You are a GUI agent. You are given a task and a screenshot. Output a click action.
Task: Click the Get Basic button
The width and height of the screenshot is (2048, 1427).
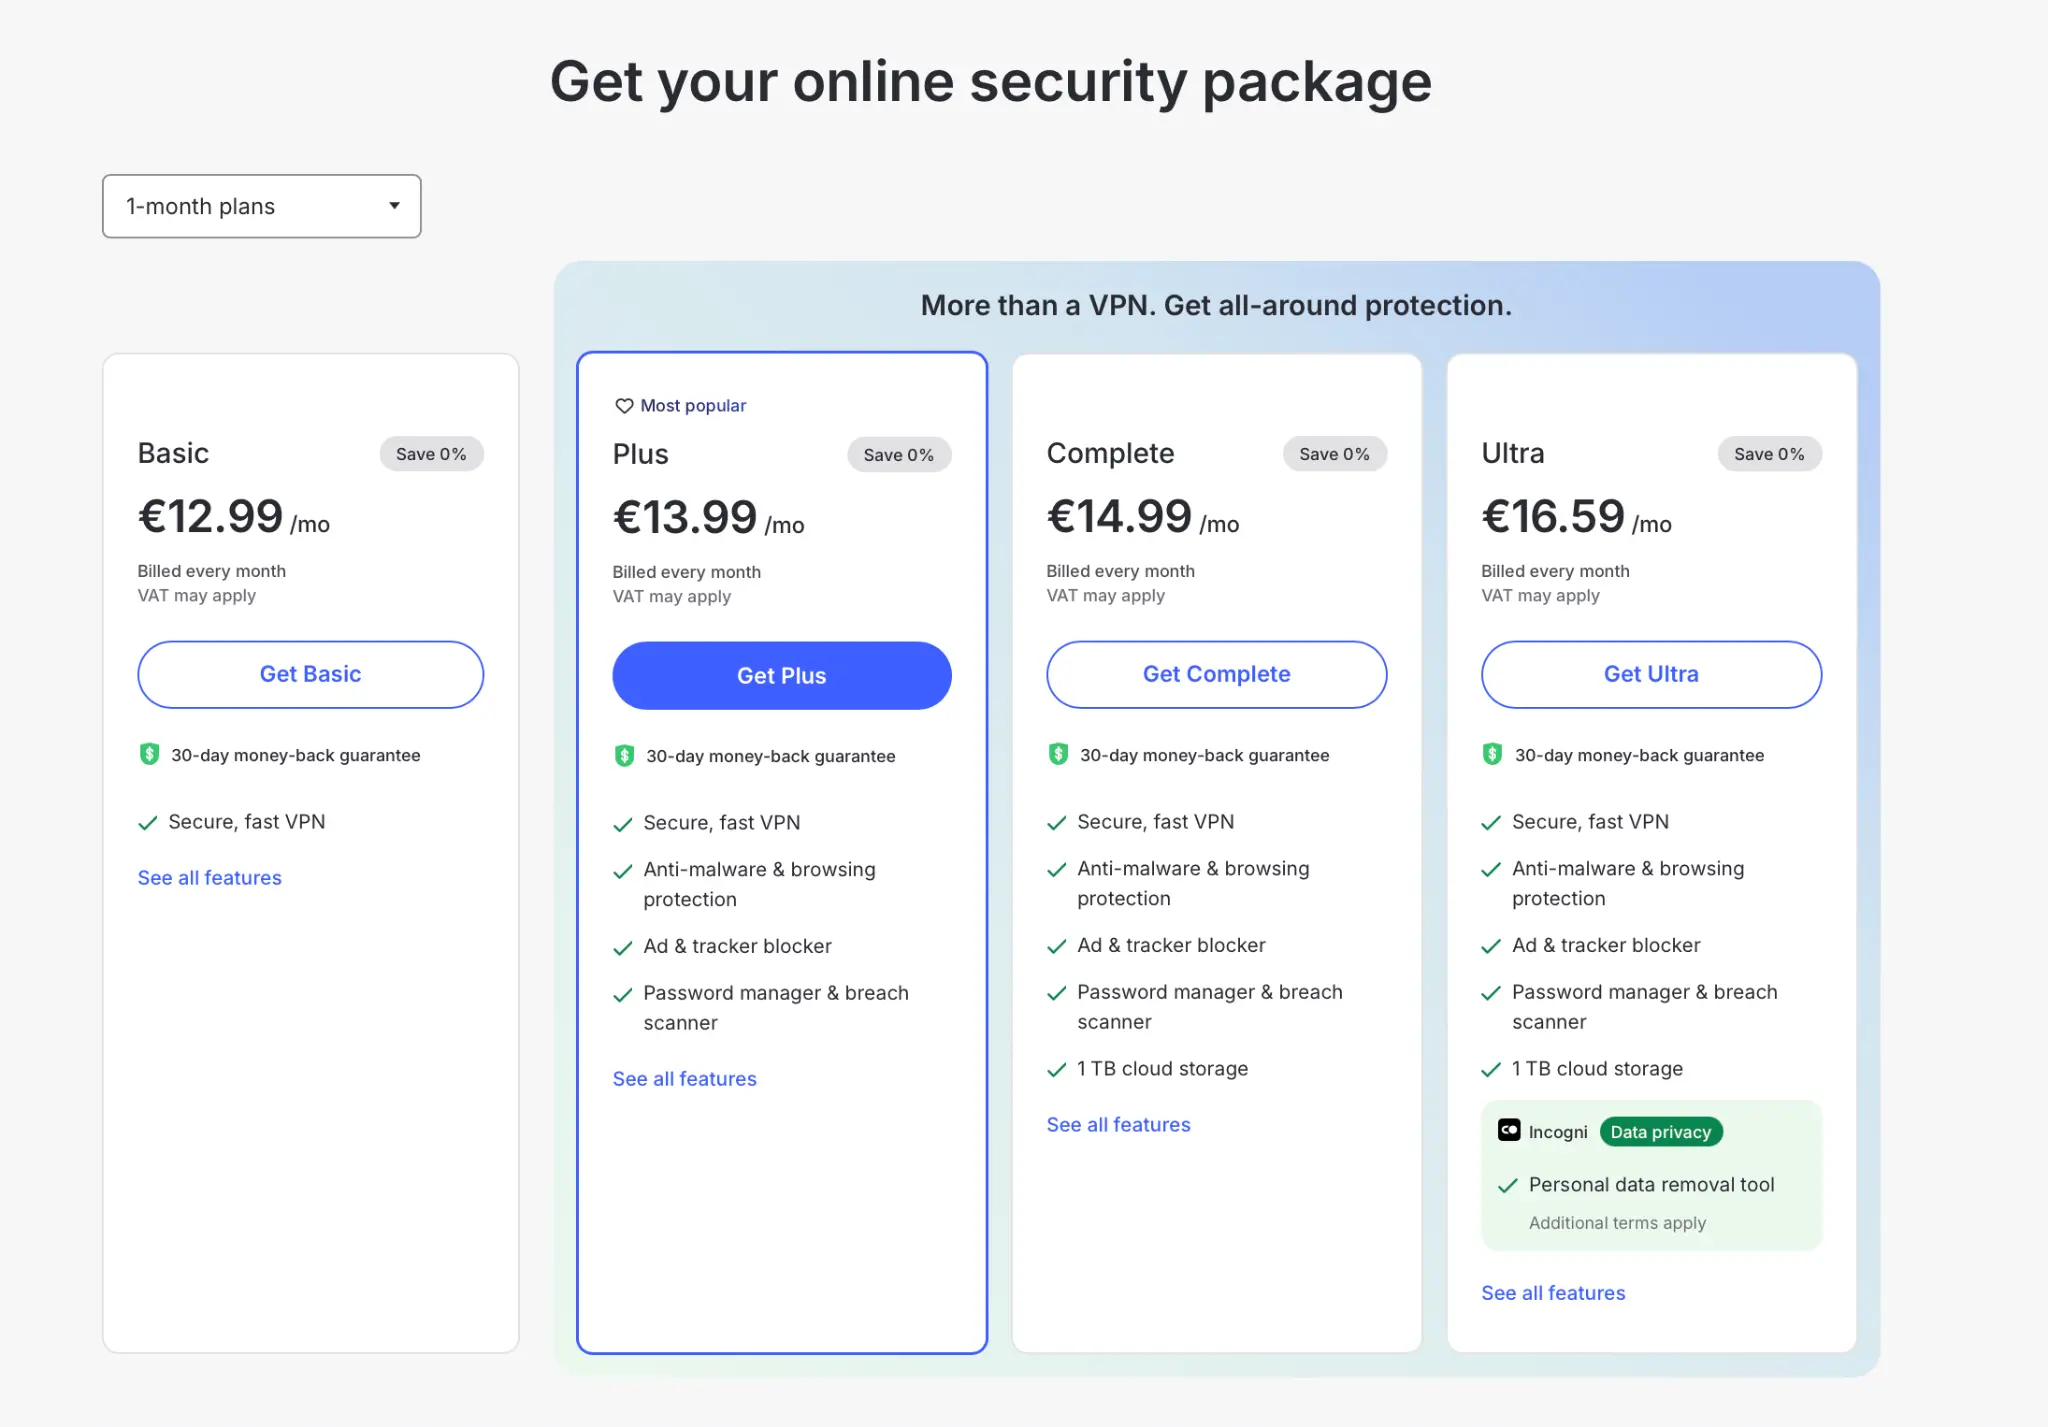pyautogui.click(x=311, y=674)
